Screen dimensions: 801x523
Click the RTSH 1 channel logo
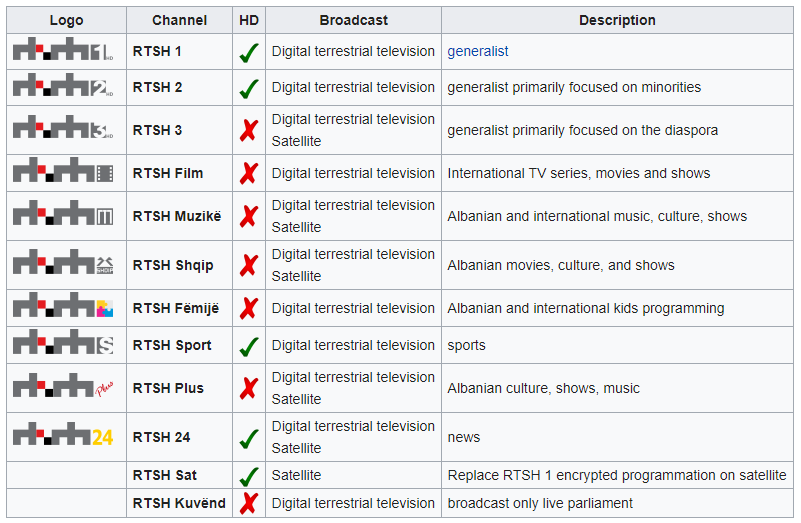[63, 50]
